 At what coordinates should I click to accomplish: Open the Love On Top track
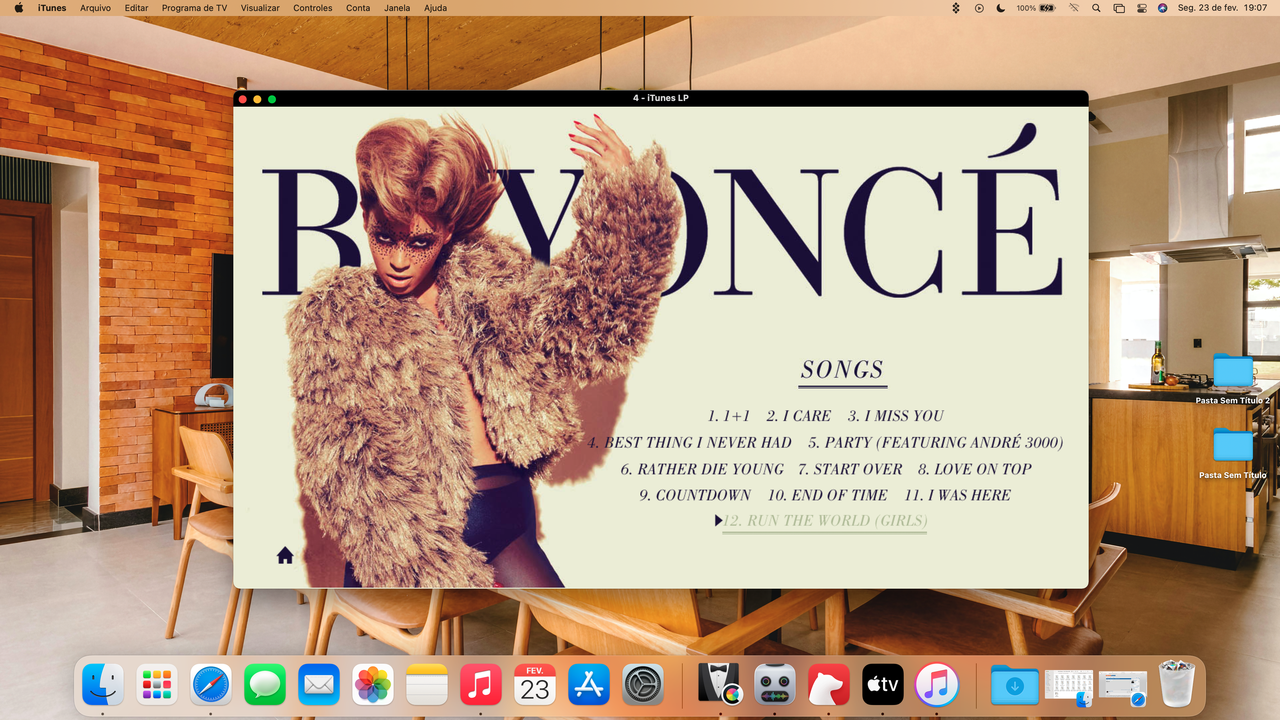[975, 469]
